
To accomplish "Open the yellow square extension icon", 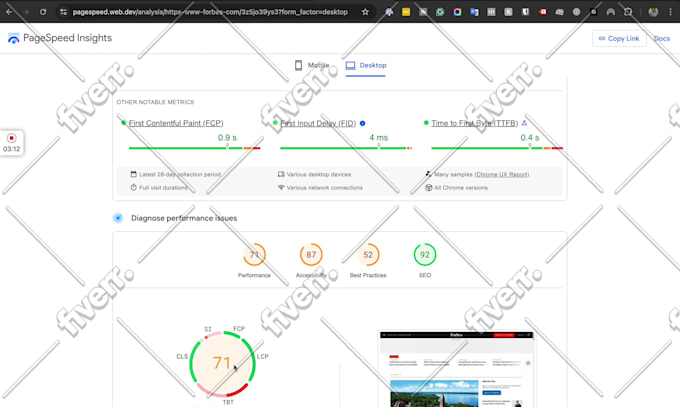I will pos(406,12).
